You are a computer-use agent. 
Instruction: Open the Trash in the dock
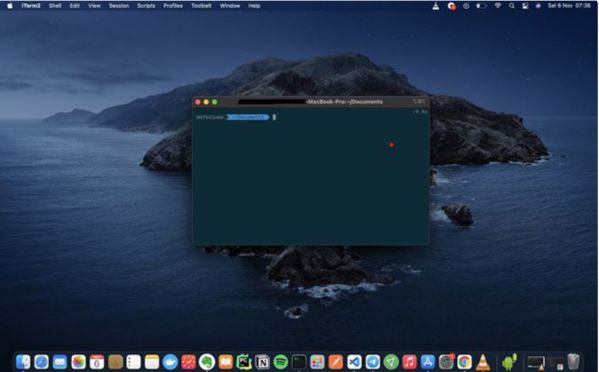[573, 361]
